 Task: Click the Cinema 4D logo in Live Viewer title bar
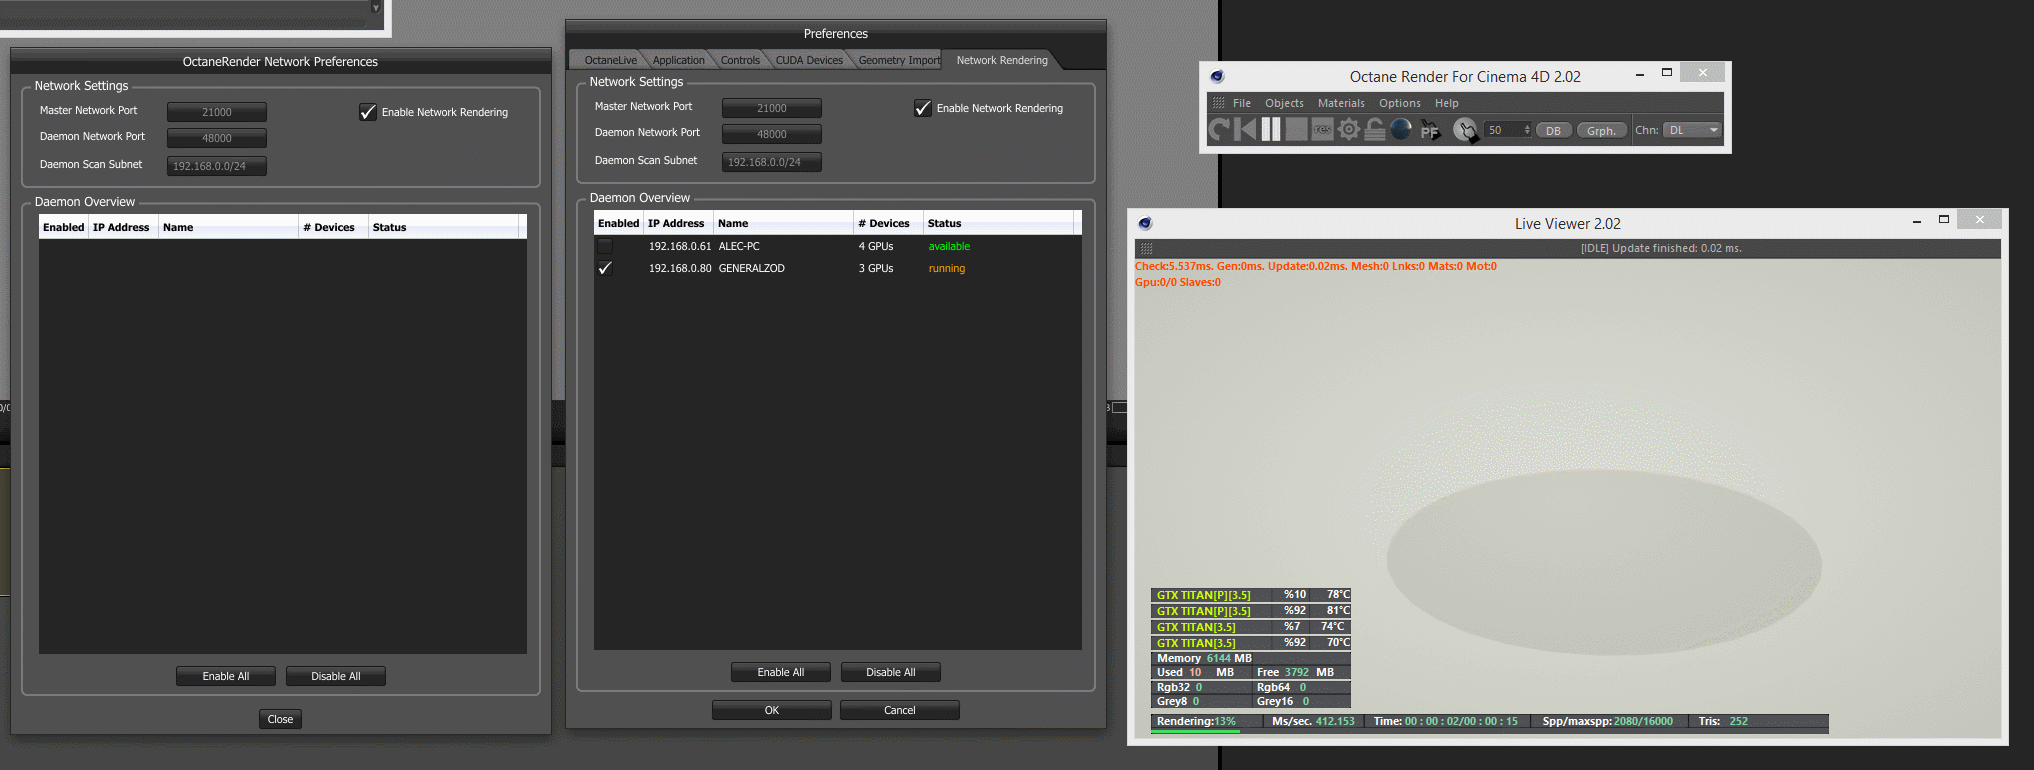click(x=1145, y=223)
